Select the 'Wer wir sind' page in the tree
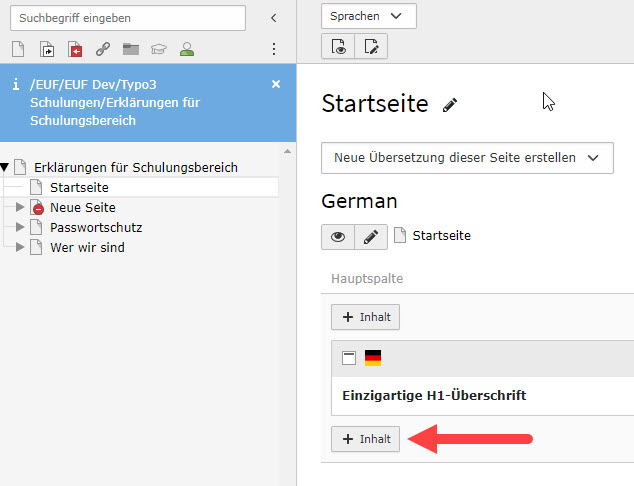This screenshot has width=634, height=486. (x=87, y=247)
